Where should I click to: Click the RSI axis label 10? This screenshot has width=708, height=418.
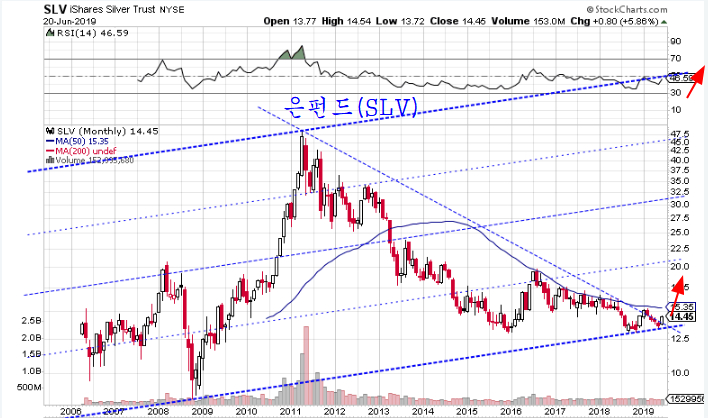pos(675,110)
